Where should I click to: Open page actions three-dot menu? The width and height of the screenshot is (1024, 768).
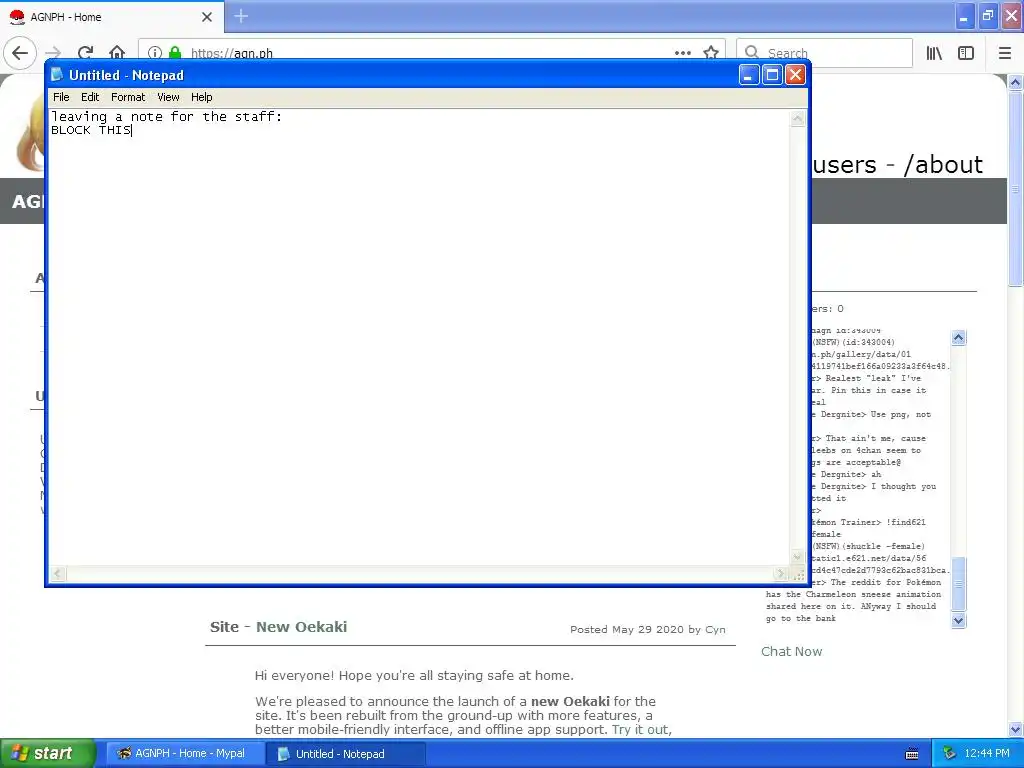(682, 53)
